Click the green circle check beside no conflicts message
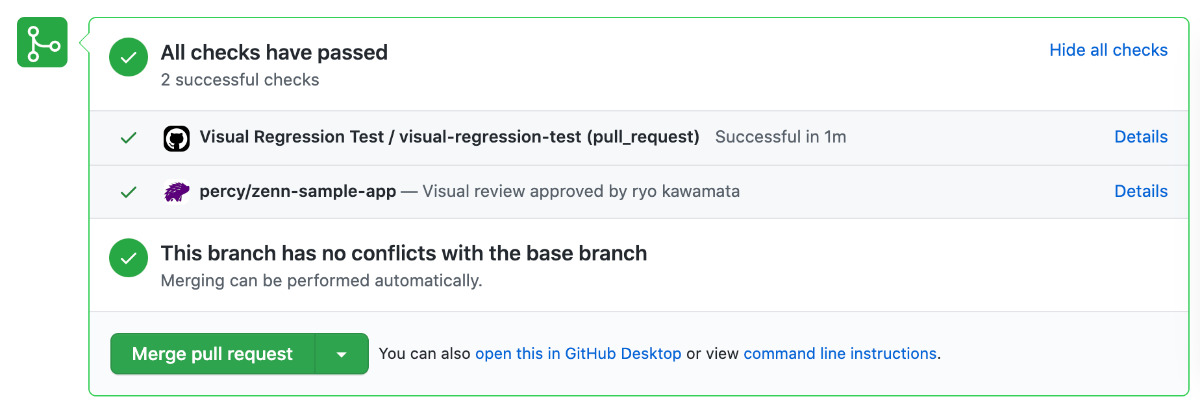Viewport: 1200px width, 412px height. point(128,259)
